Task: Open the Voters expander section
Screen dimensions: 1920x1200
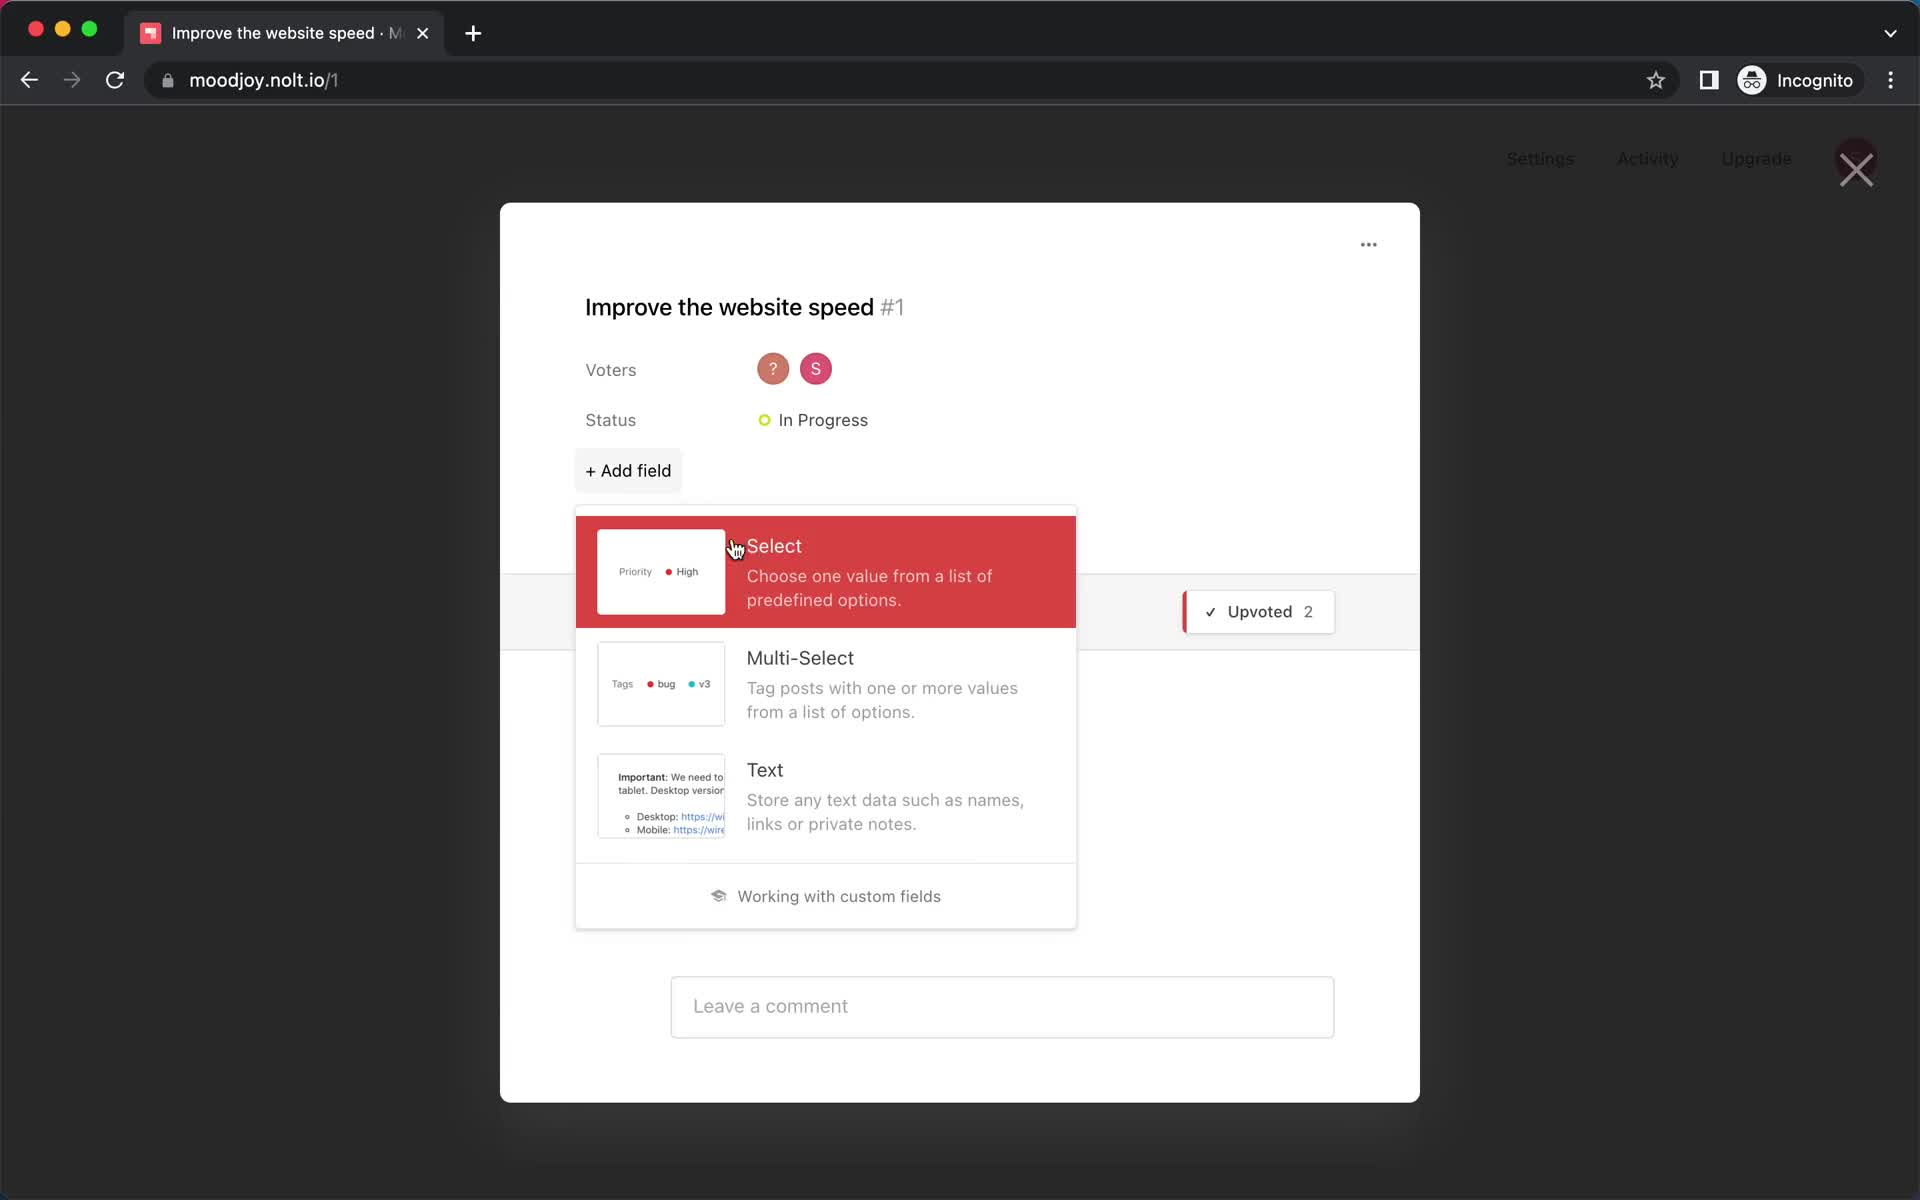Action: [610, 369]
